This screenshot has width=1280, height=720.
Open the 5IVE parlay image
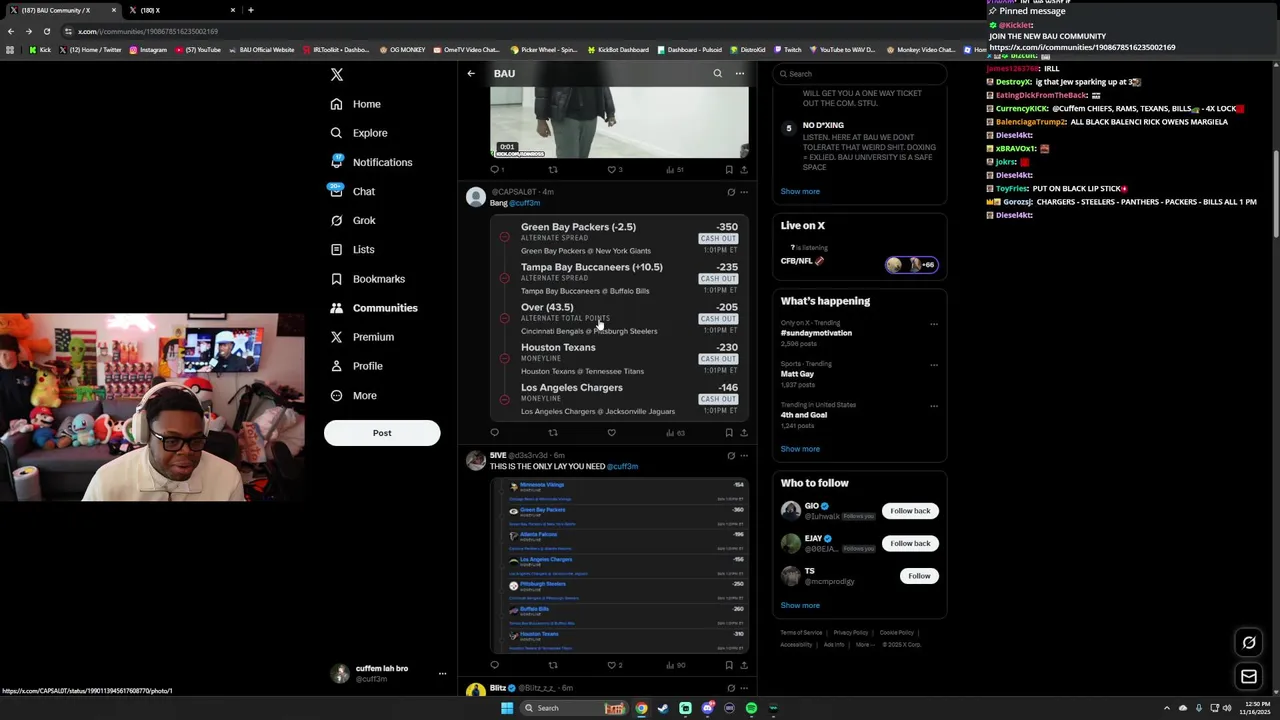[x=619, y=566]
